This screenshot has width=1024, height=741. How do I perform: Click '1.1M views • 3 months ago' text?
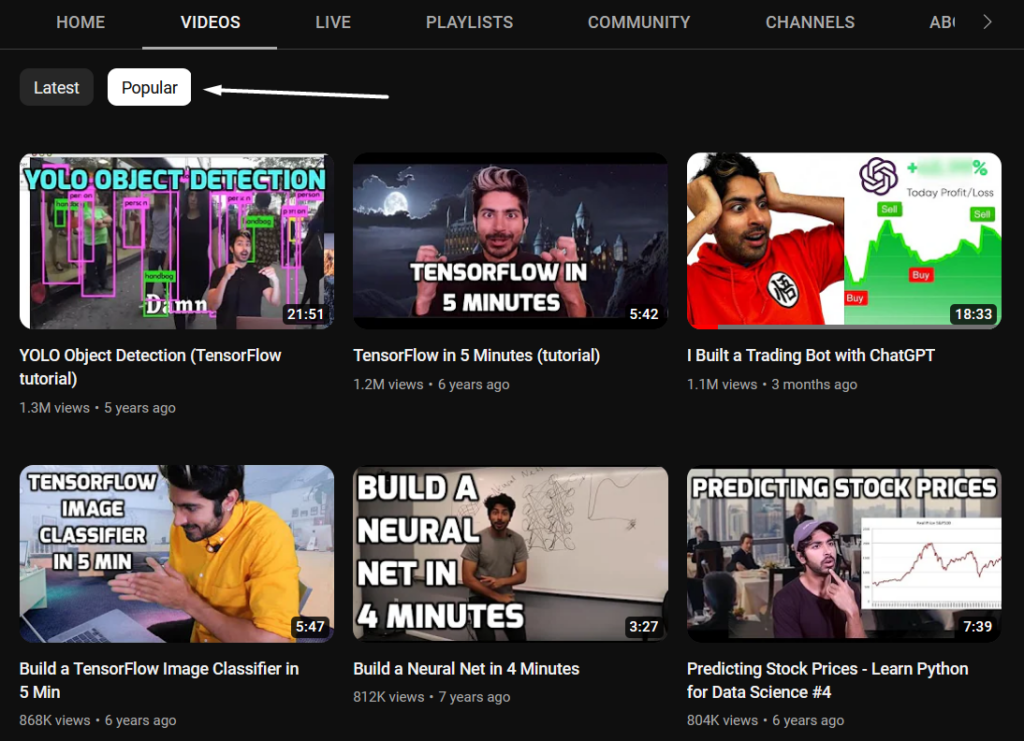pyautogui.click(x=772, y=385)
